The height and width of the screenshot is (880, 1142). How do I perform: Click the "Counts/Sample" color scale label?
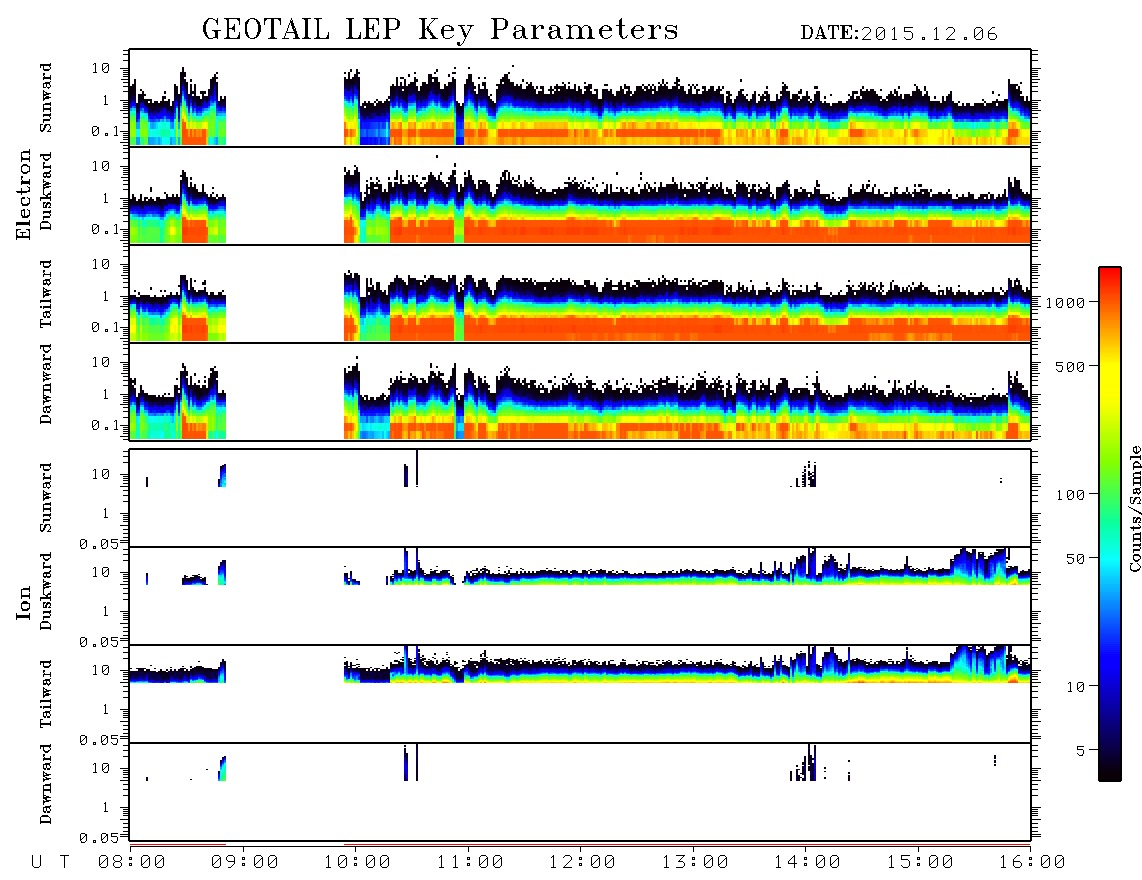[x=1134, y=508]
